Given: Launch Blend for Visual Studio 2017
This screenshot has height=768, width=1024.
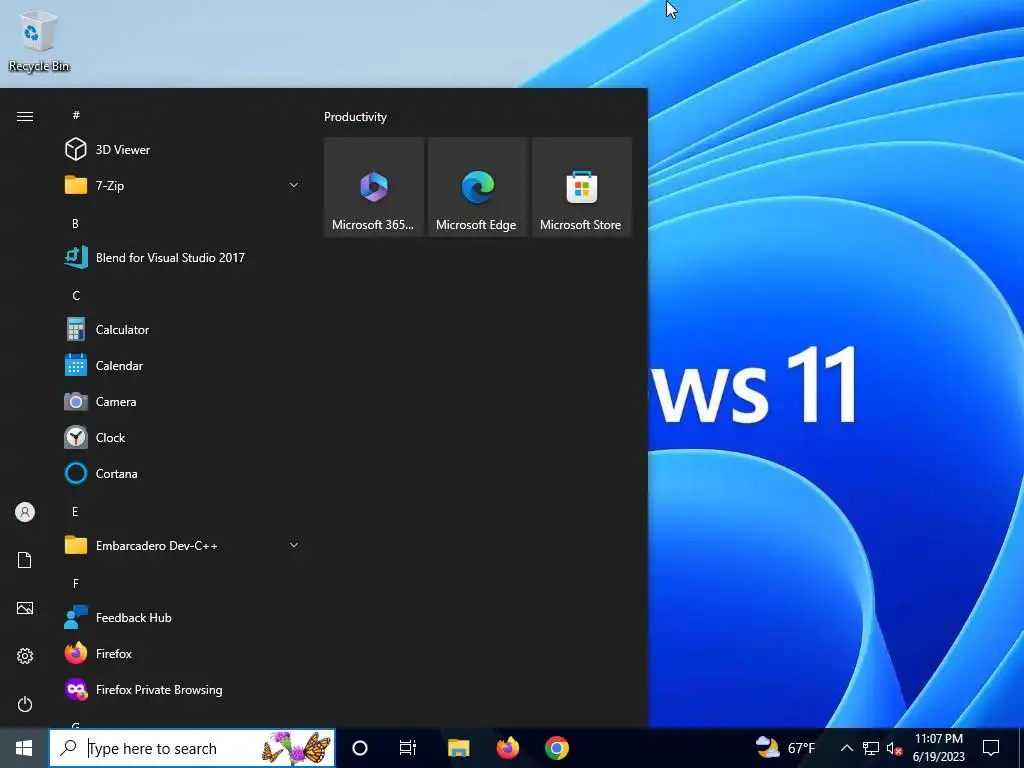Looking at the screenshot, I should [183, 257].
